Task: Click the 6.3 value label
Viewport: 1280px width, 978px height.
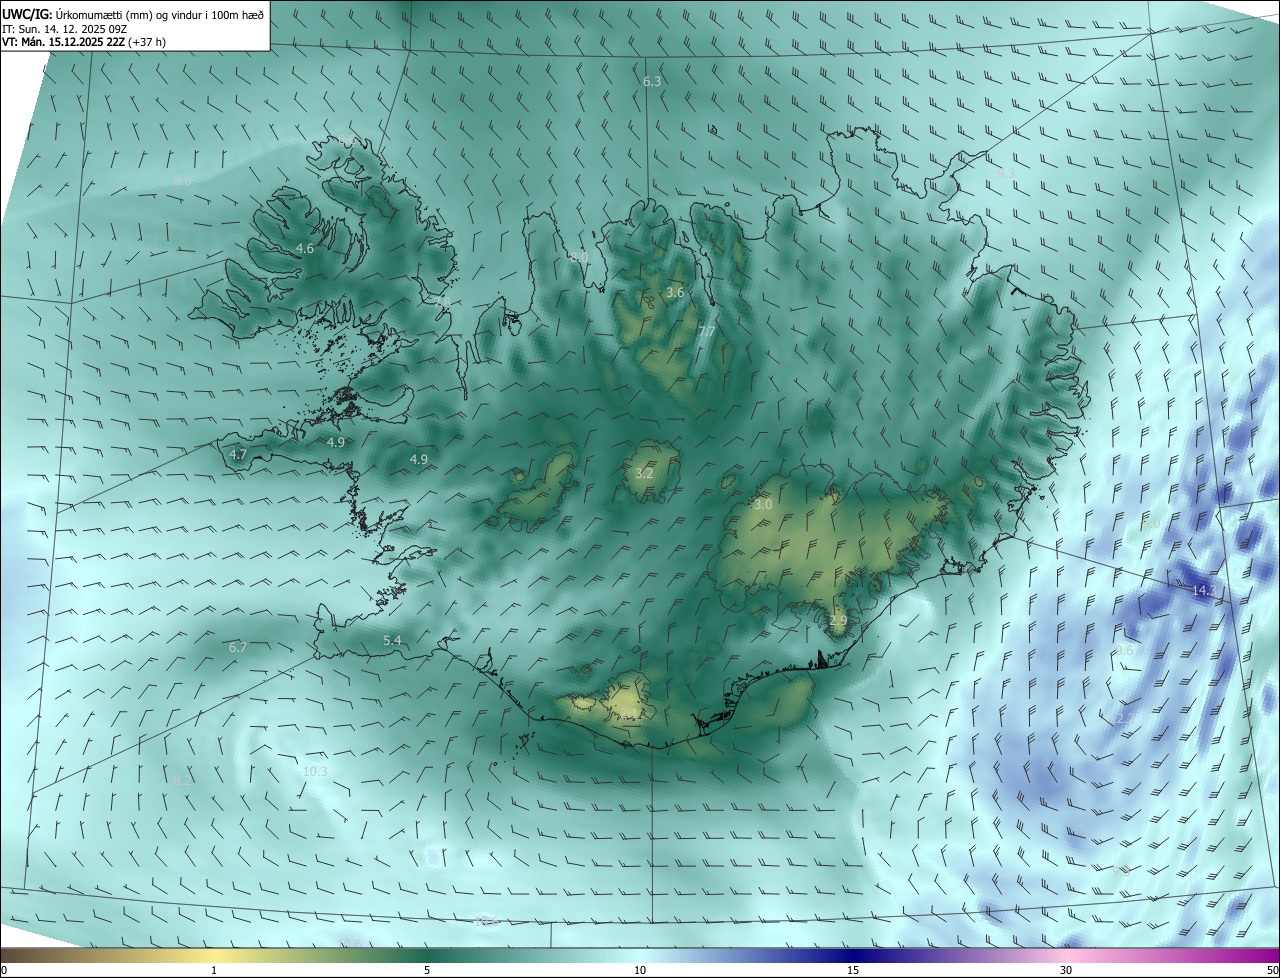Action: [652, 81]
